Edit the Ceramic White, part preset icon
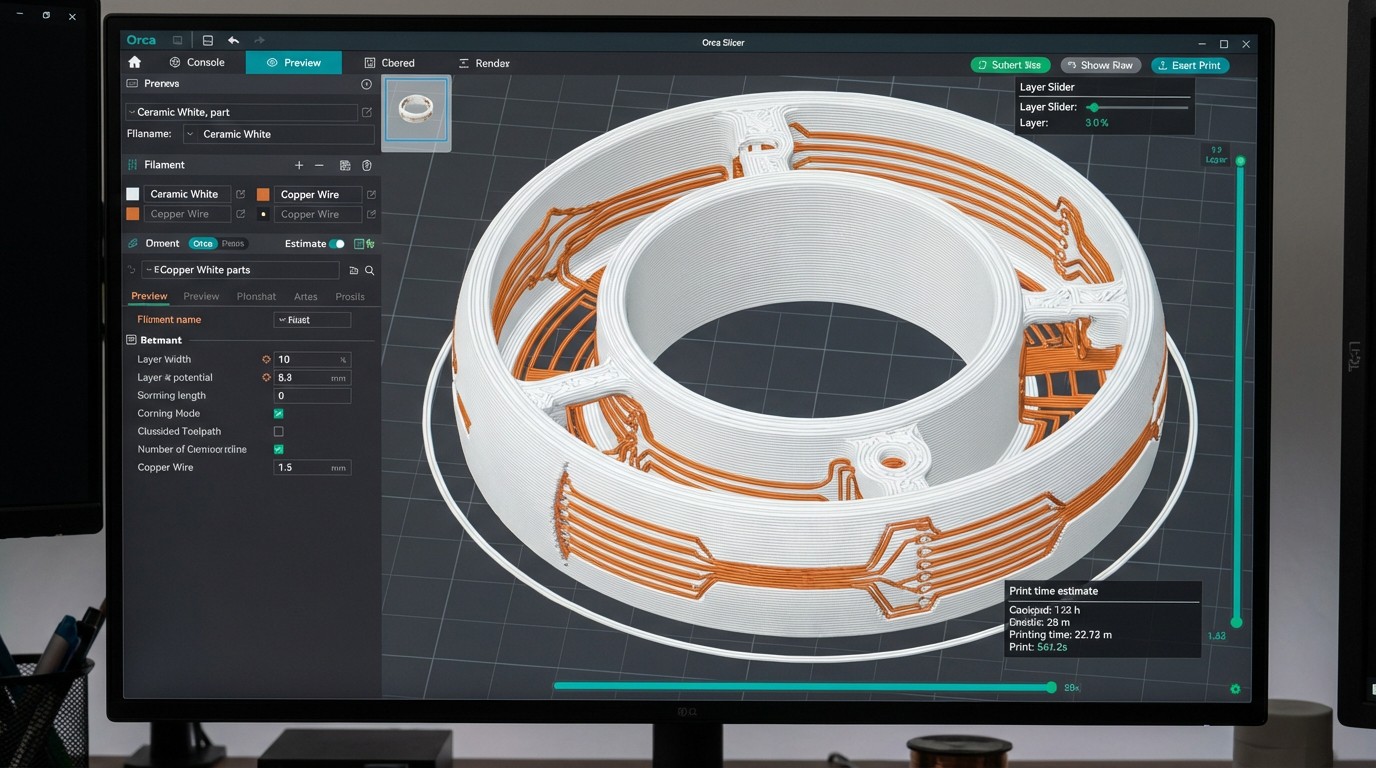Image resolution: width=1376 pixels, height=768 pixels. click(366, 113)
